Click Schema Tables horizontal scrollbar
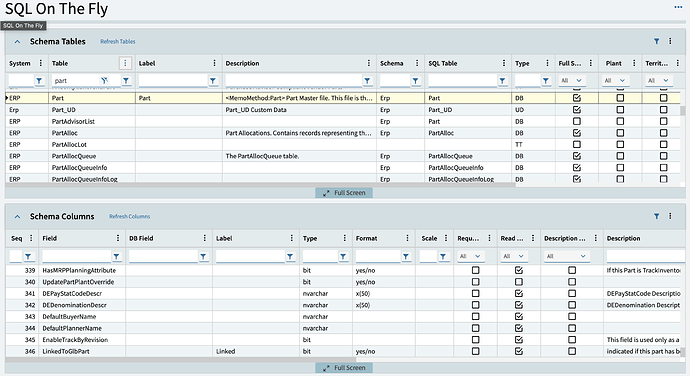This screenshot has width=690, height=376. 260,185
